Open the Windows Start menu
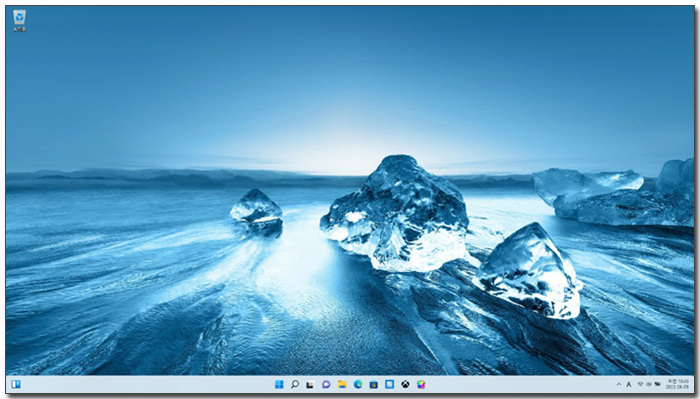The height and width of the screenshot is (399, 700). click(279, 384)
